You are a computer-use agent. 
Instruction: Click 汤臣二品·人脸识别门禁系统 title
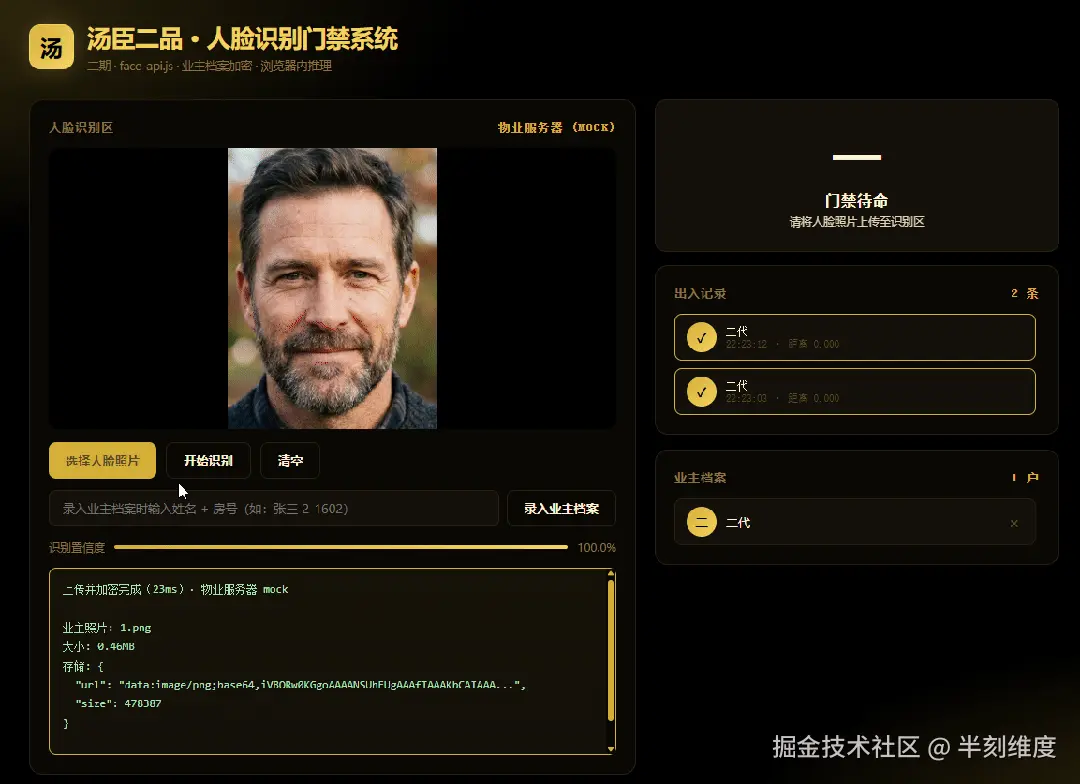point(242,39)
